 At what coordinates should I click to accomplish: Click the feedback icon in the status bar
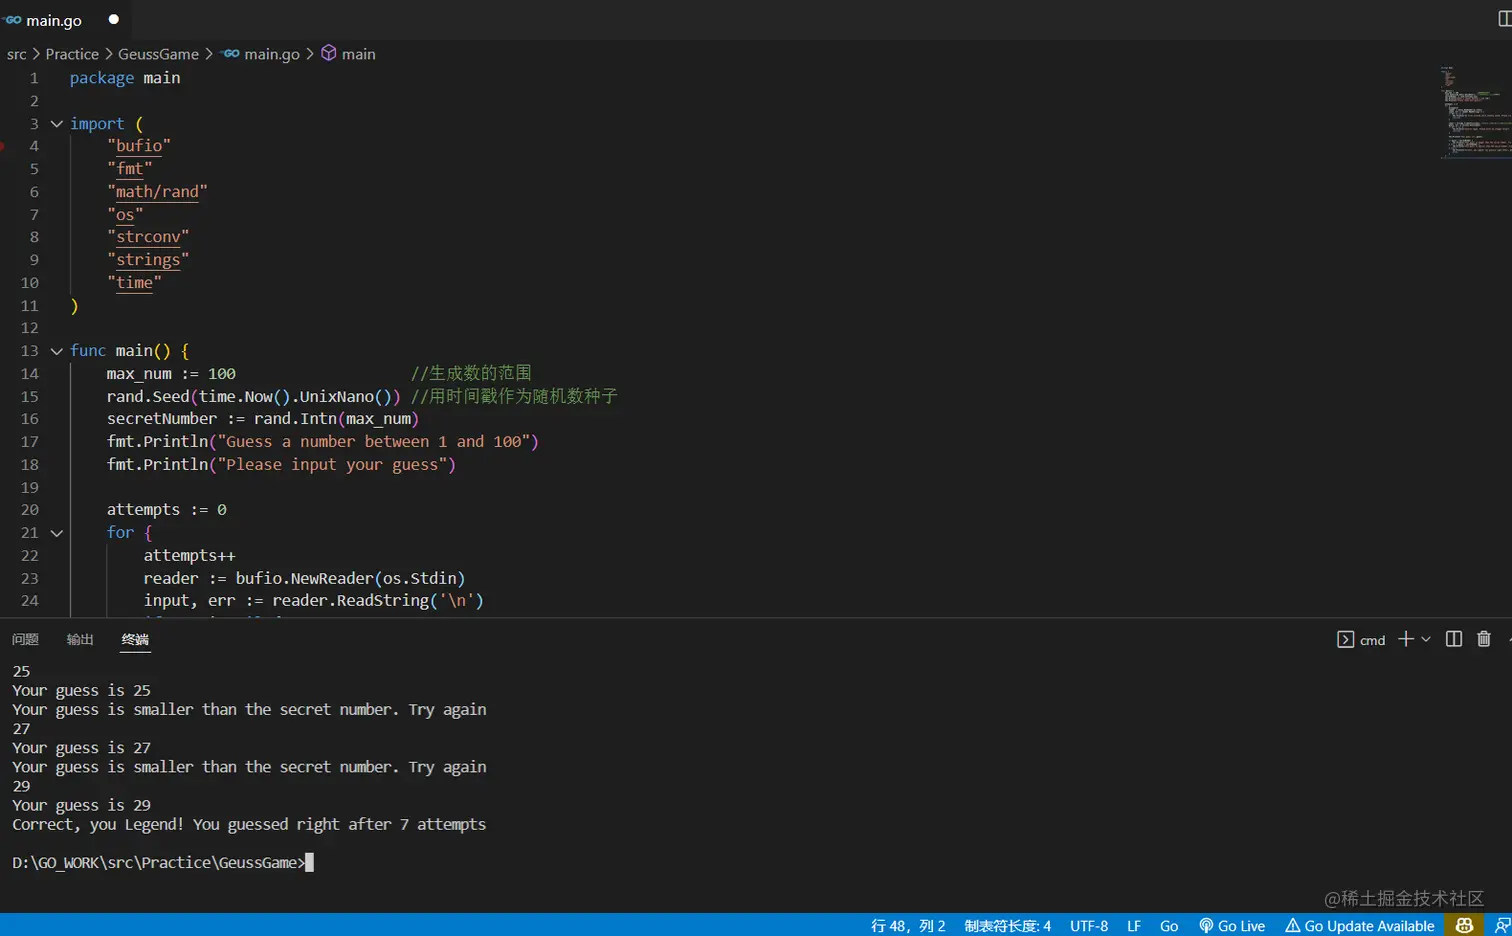click(1502, 925)
